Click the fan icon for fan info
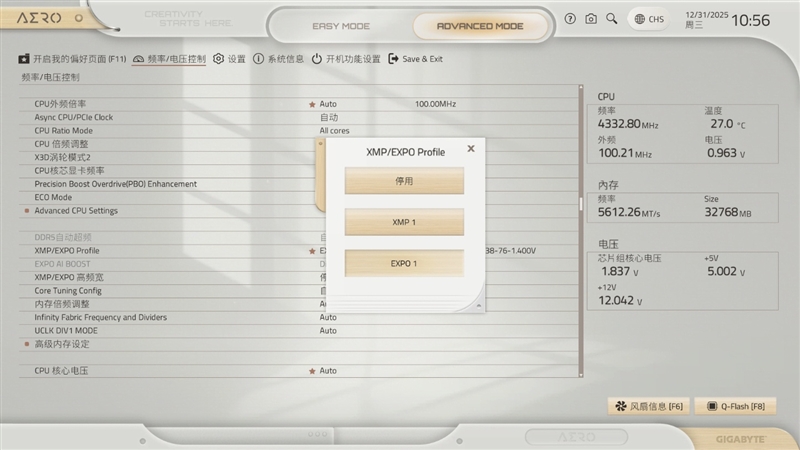 (620, 406)
